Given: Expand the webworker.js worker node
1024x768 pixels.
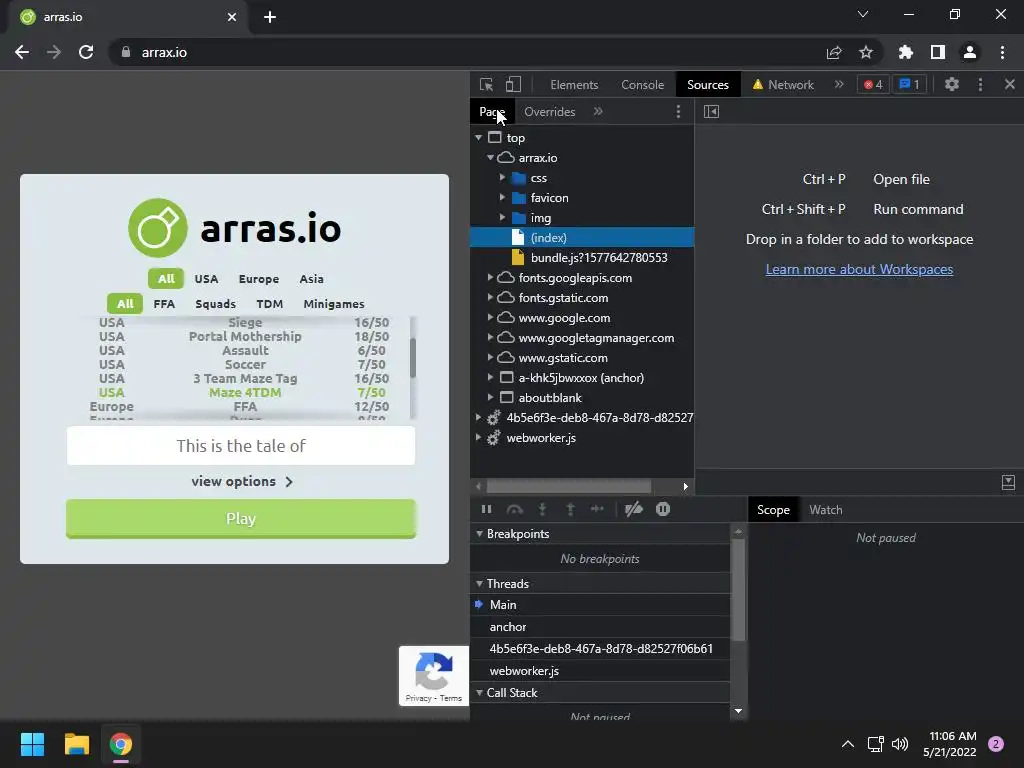Looking at the screenshot, I should 479,438.
